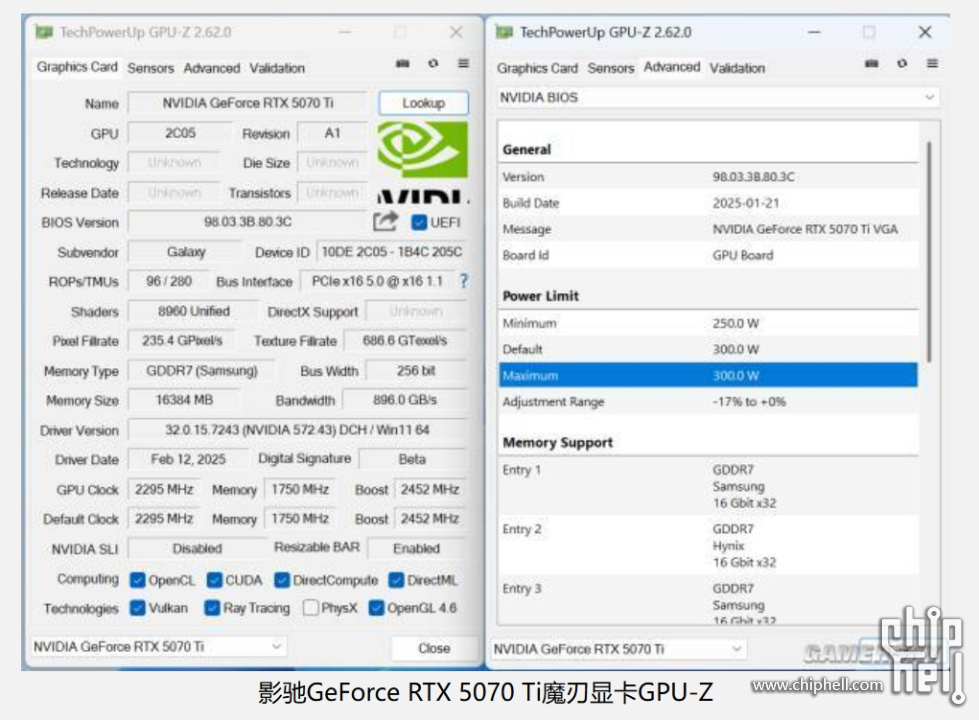Viewport: 979px width, 720px height.
Task: Open the hamburger menu in left GPU-Z window
Action: pyautogui.click(x=463, y=63)
